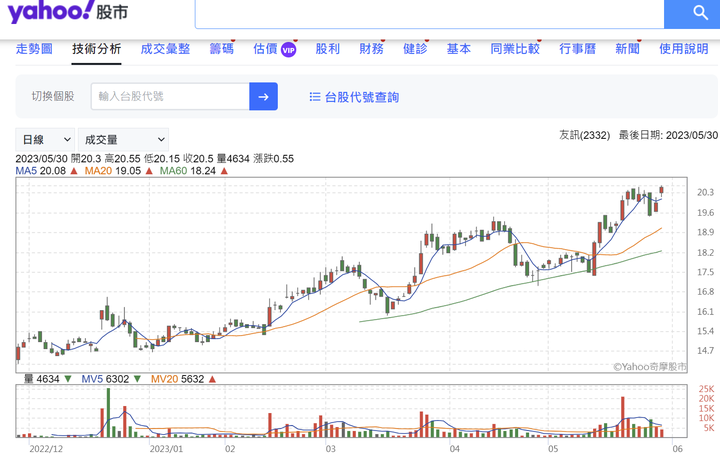Click the Yahoo 股市 logo
The height and width of the screenshot is (454, 720).
[x=68, y=11]
